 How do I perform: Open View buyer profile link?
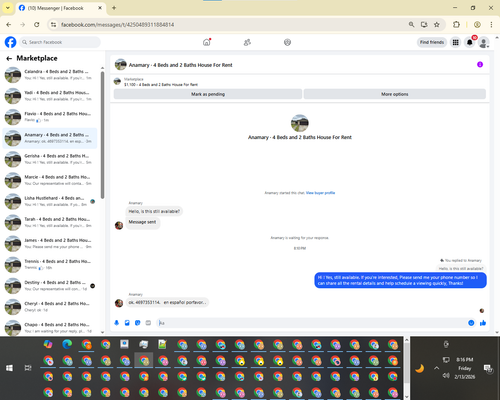click(320, 193)
